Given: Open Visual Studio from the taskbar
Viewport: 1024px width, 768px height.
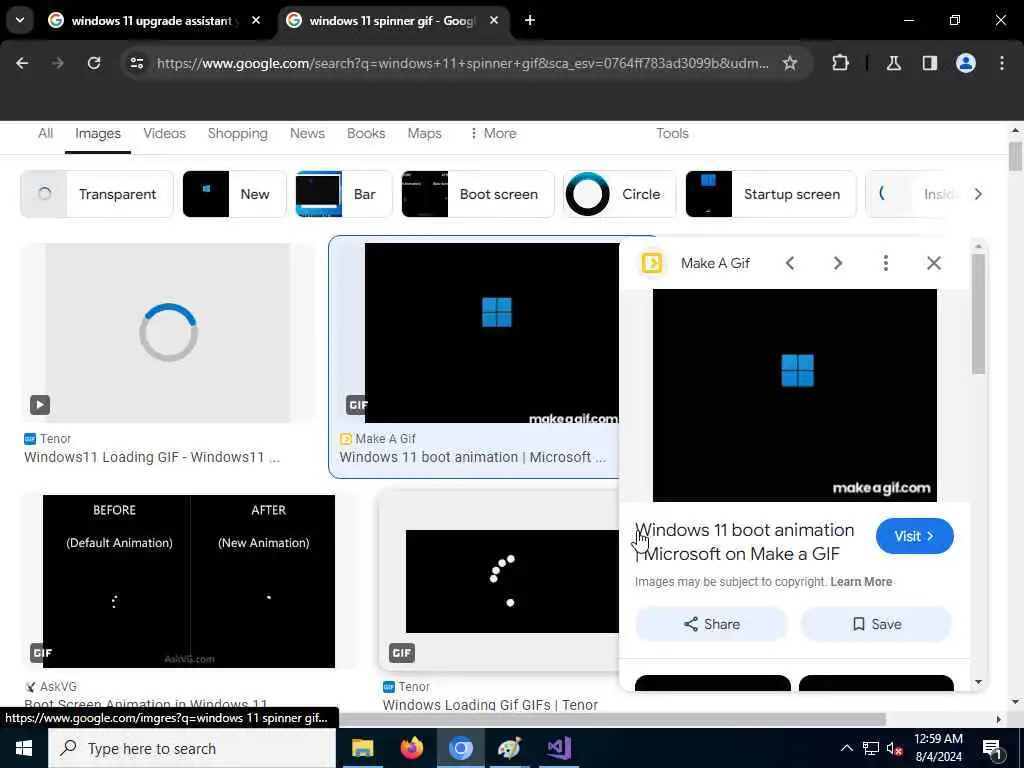Looking at the screenshot, I should click(559, 748).
